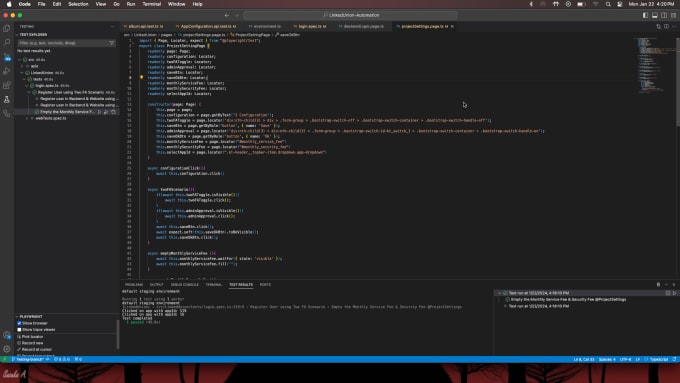The width and height of the screenshot is (680, 383).
Task: Open macOS Spotlight search icon
Action: (608, 4)
